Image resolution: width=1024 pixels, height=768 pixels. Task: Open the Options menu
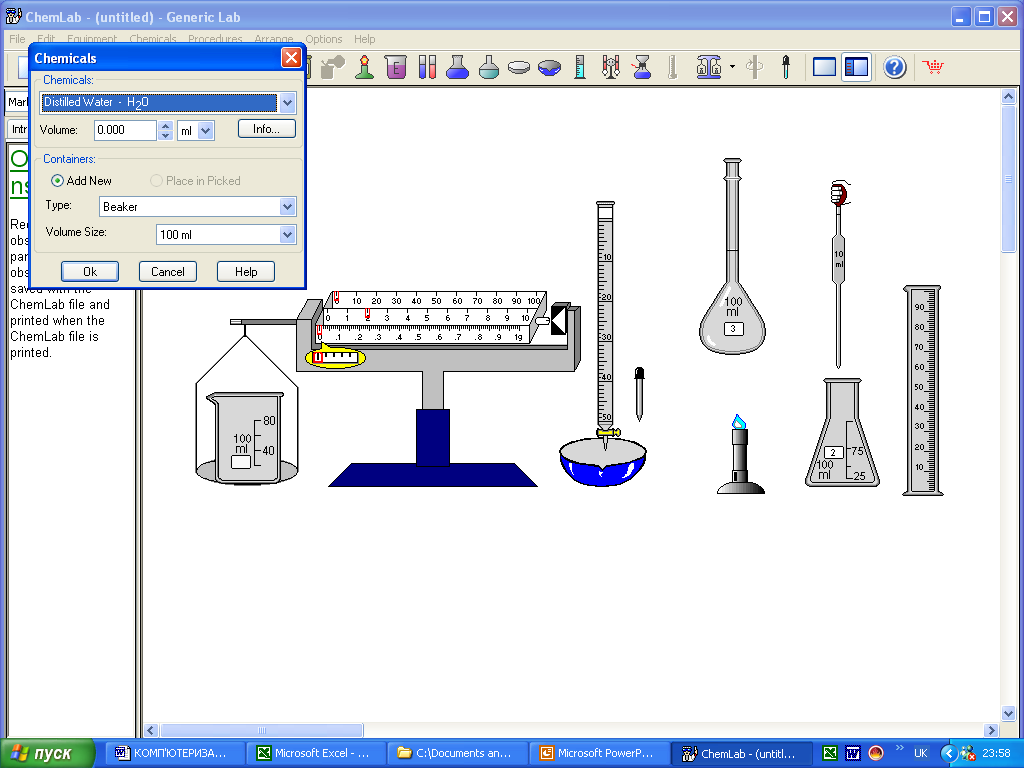pos(323,39)
